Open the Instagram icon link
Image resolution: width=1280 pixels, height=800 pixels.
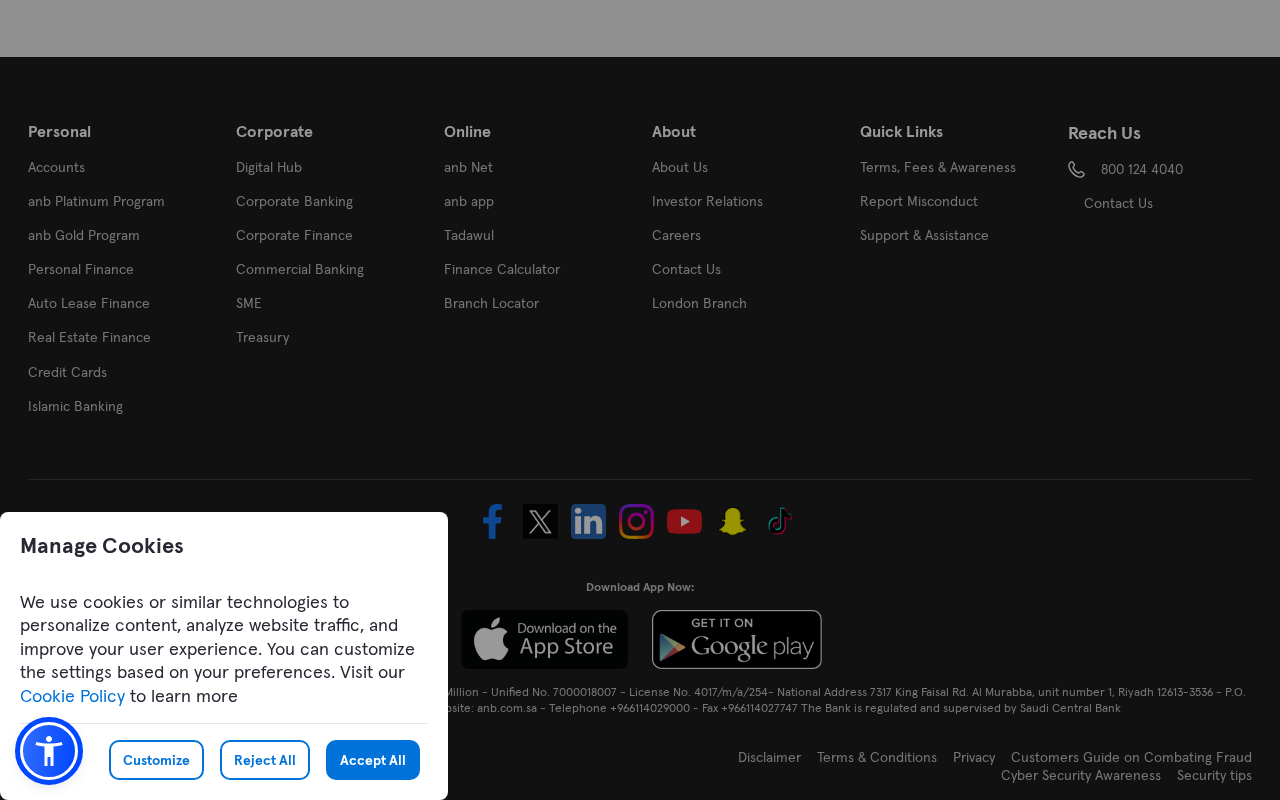(x=636, y=522)
